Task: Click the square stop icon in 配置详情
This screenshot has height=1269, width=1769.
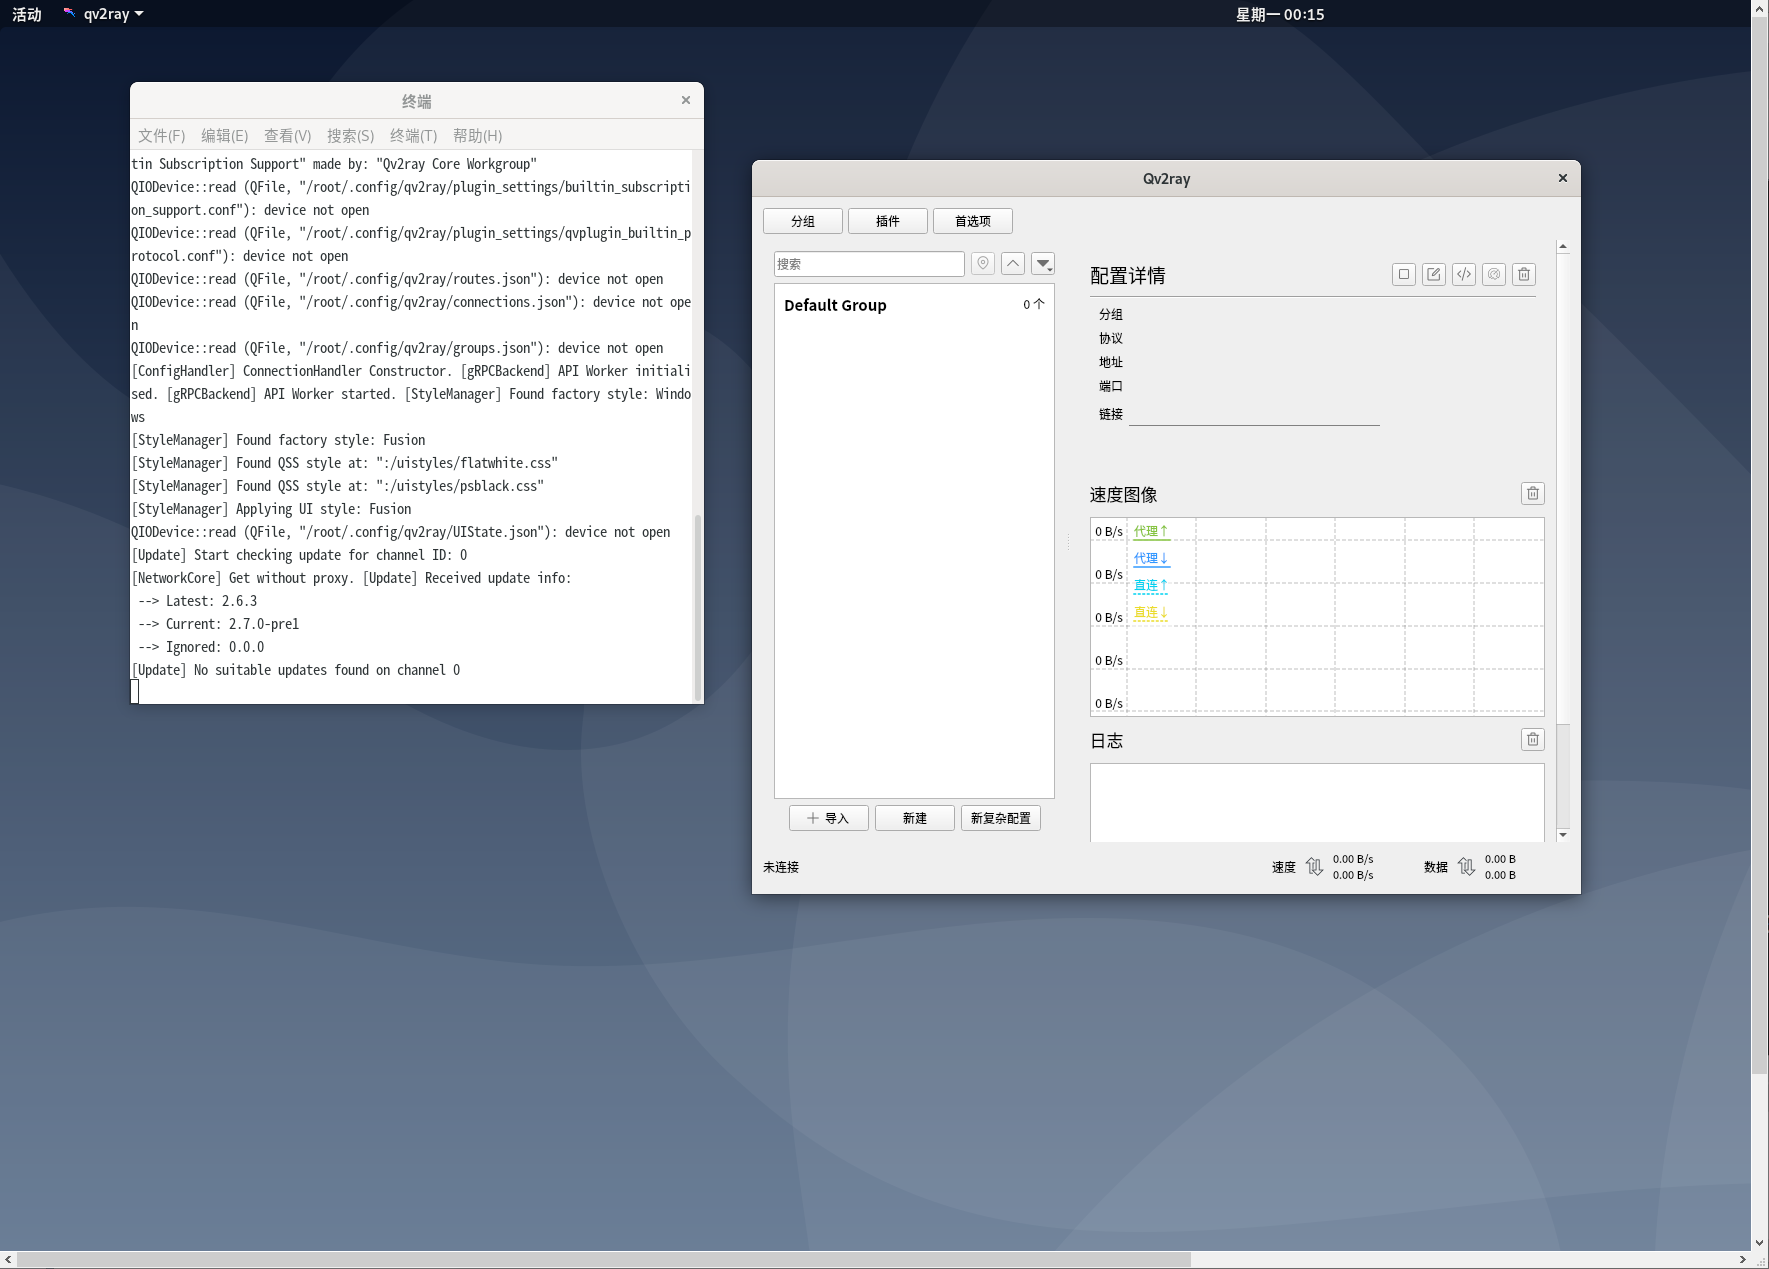Action: click(1404, 274)
